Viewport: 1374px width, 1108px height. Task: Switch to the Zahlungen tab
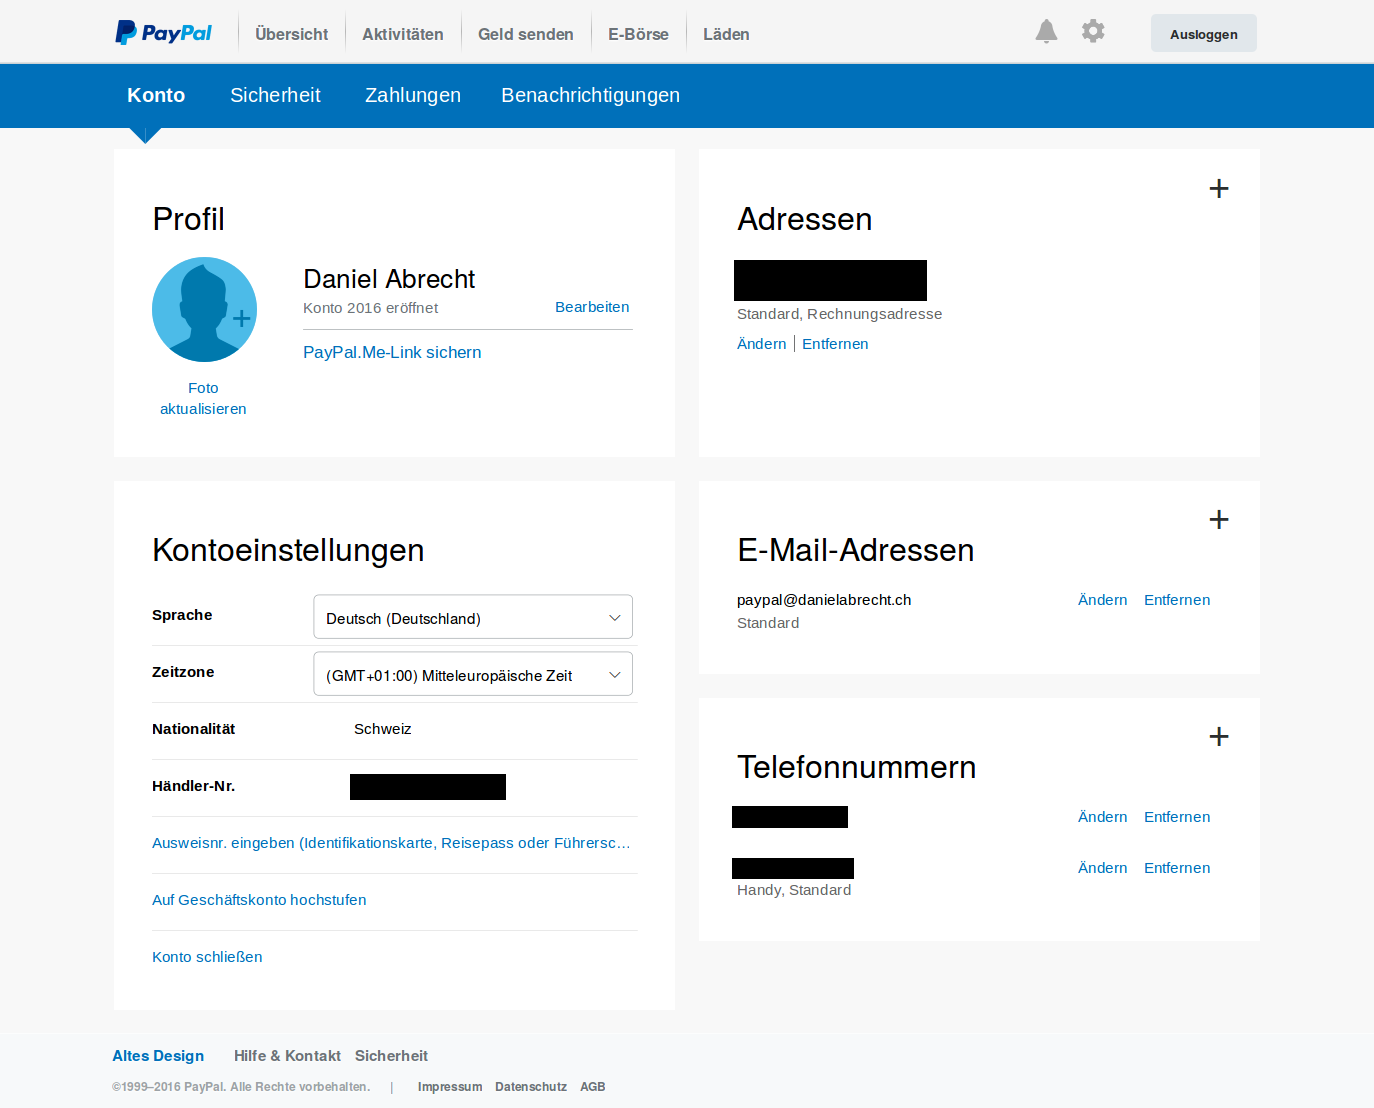click(x=413, y=95)
